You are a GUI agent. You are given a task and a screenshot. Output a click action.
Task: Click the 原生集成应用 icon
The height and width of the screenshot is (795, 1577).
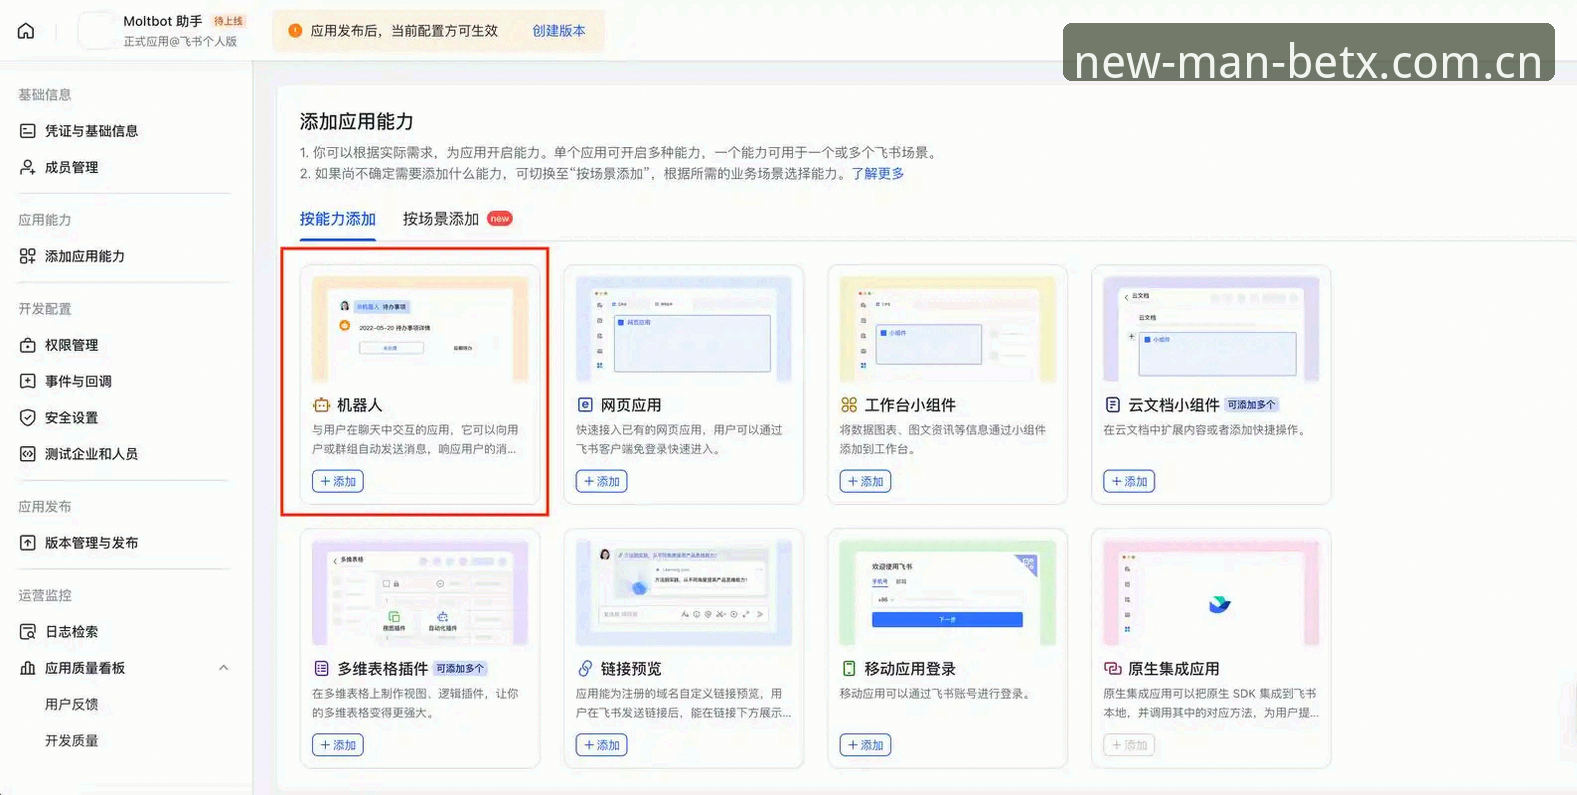click(1113, 668)
